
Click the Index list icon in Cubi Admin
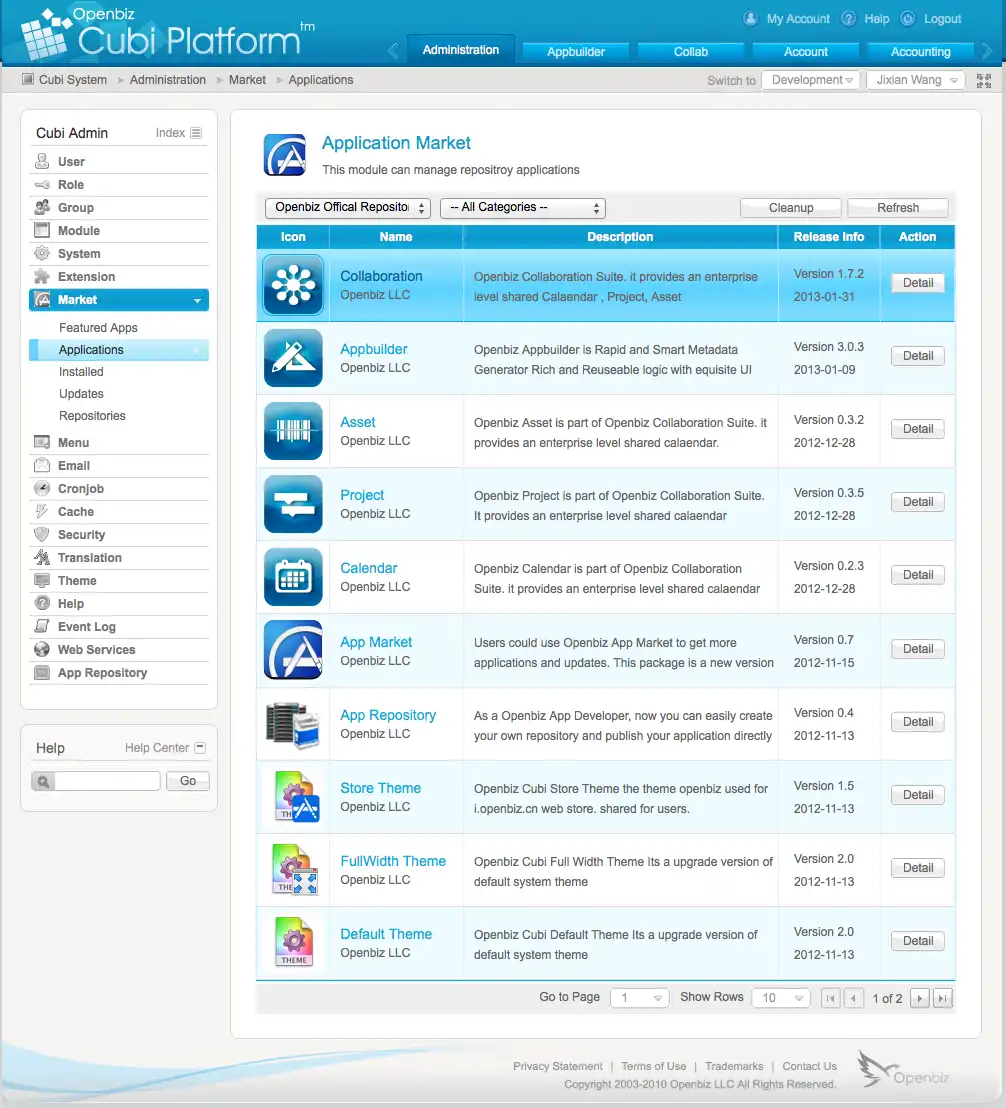pos(196,133)
